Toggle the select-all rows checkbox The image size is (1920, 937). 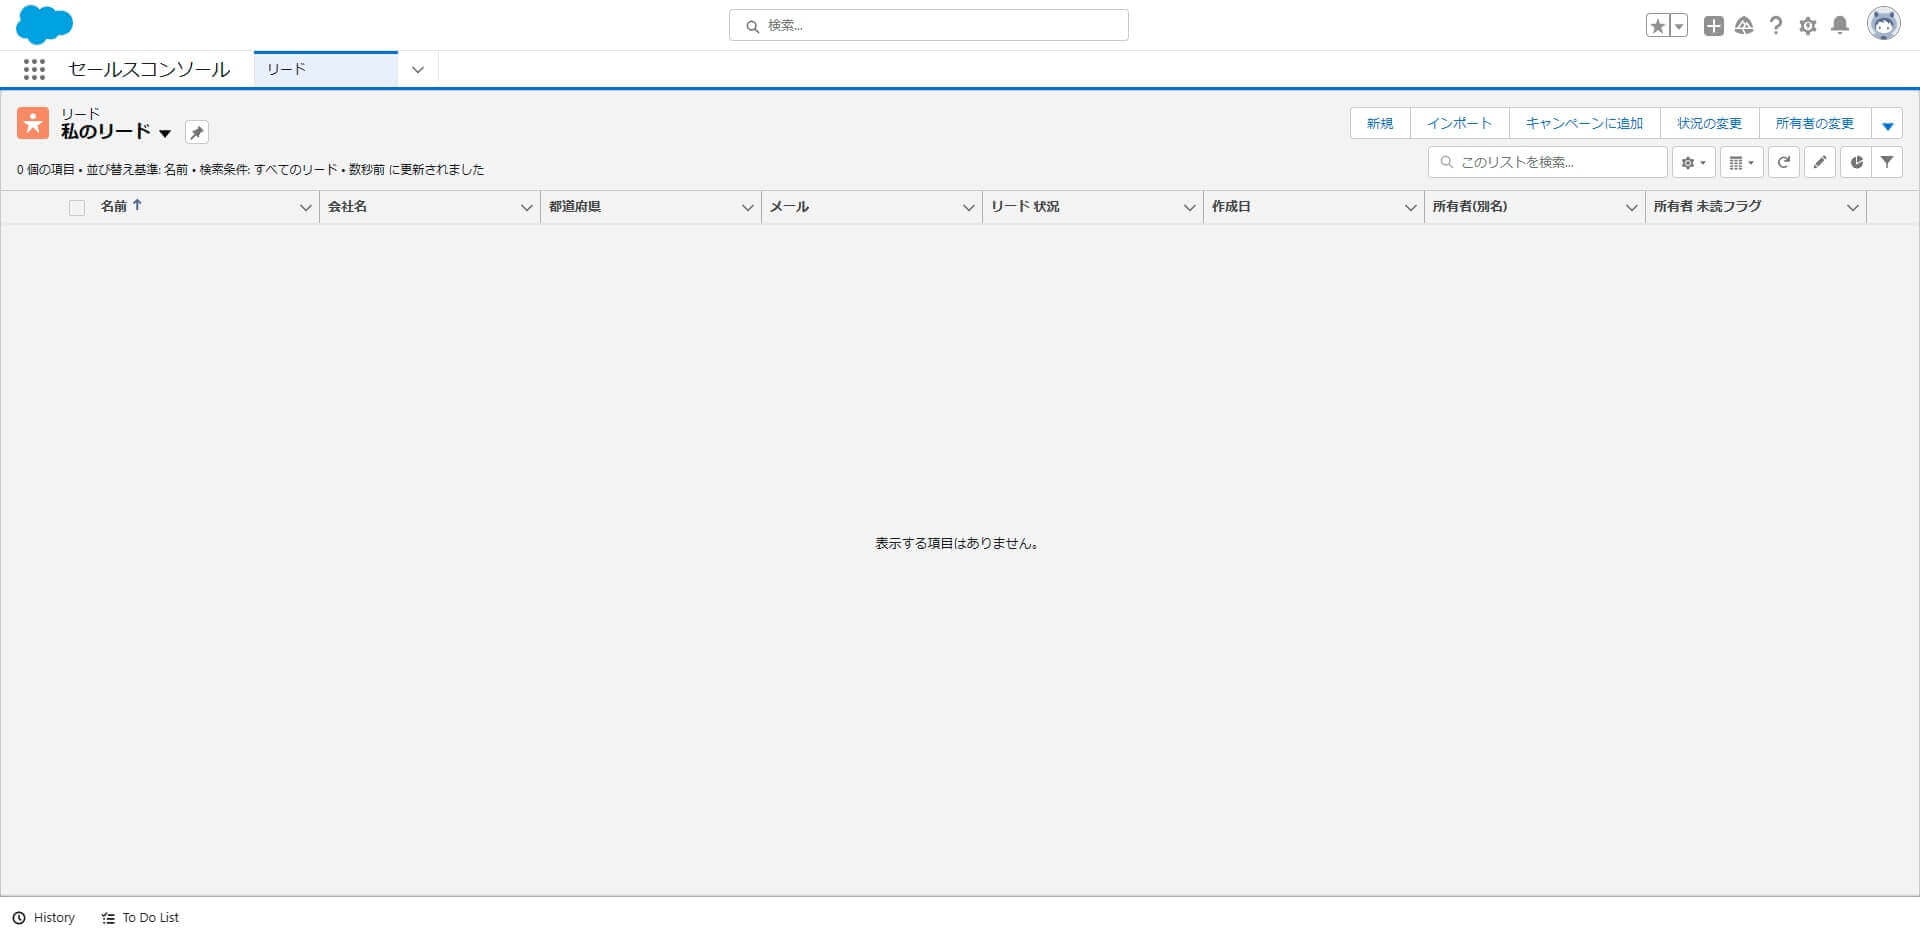(x=77, y=208)
